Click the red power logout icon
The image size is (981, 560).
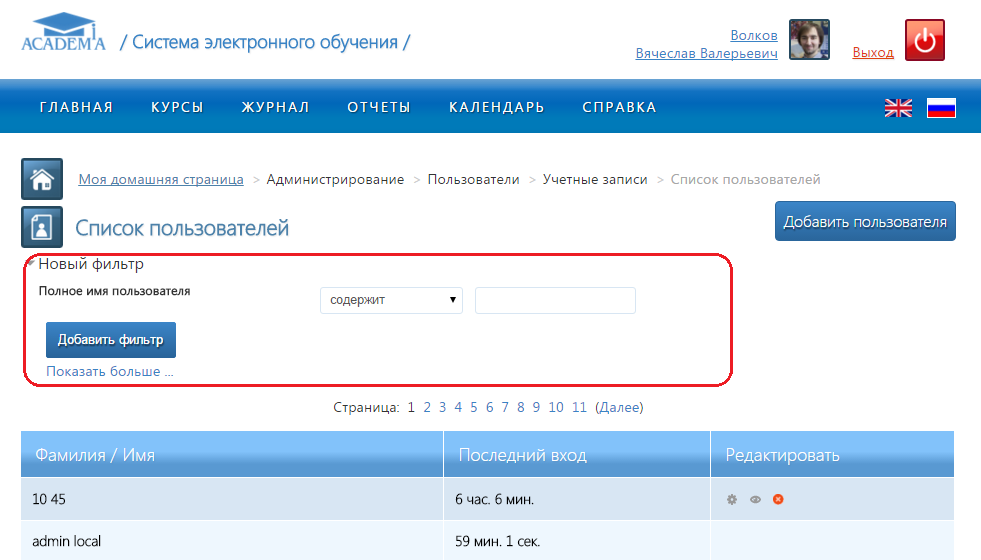(925, 40)
